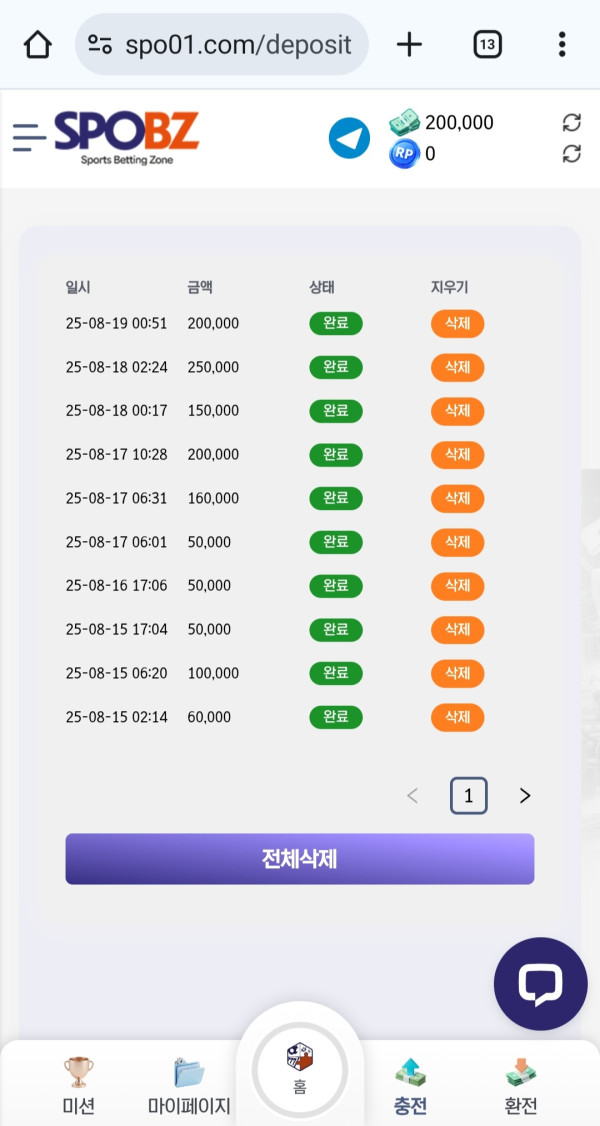Image resolution: width=600 pixels, height=1126 pixels.
Task: Open a new browser tab
Action: point(409,45)
